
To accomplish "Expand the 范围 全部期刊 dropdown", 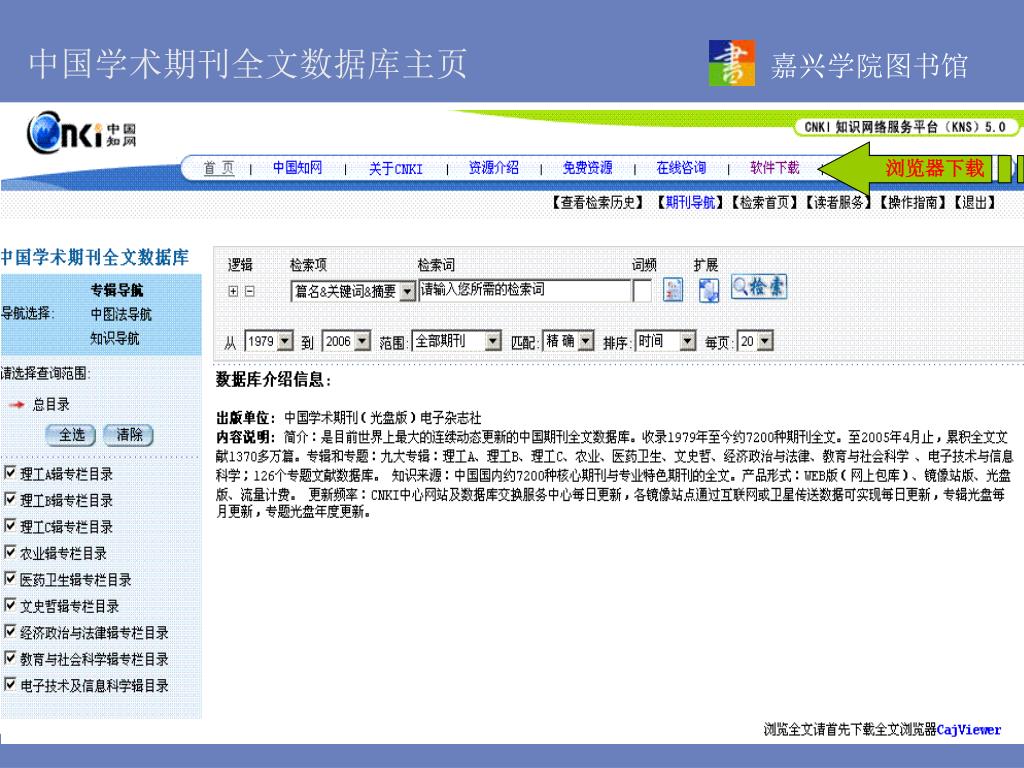I will tap(456, 341).
